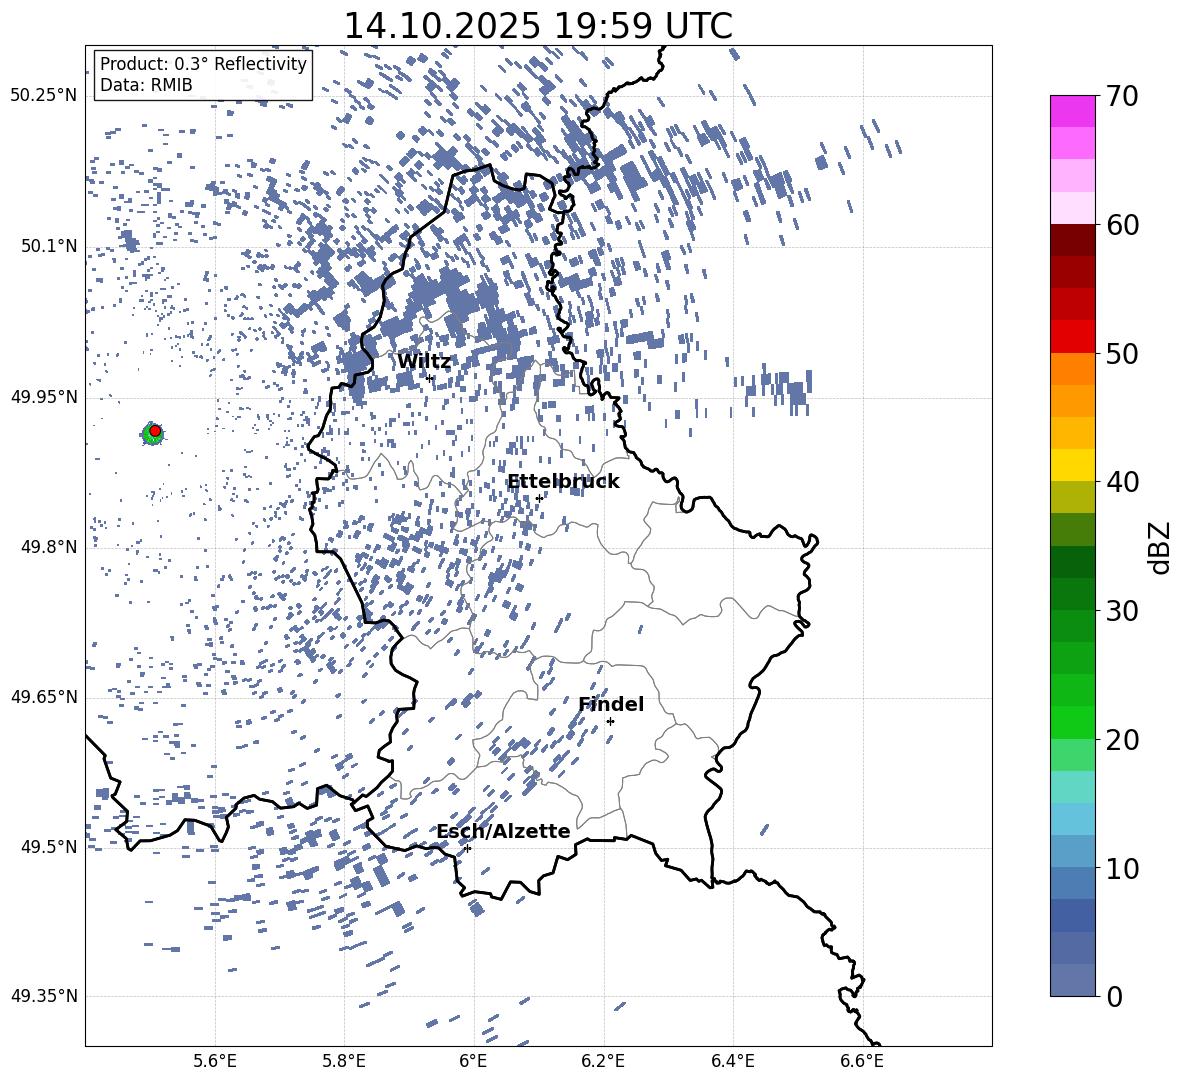Click the Wiltz location cross marker

click(430, 378)
